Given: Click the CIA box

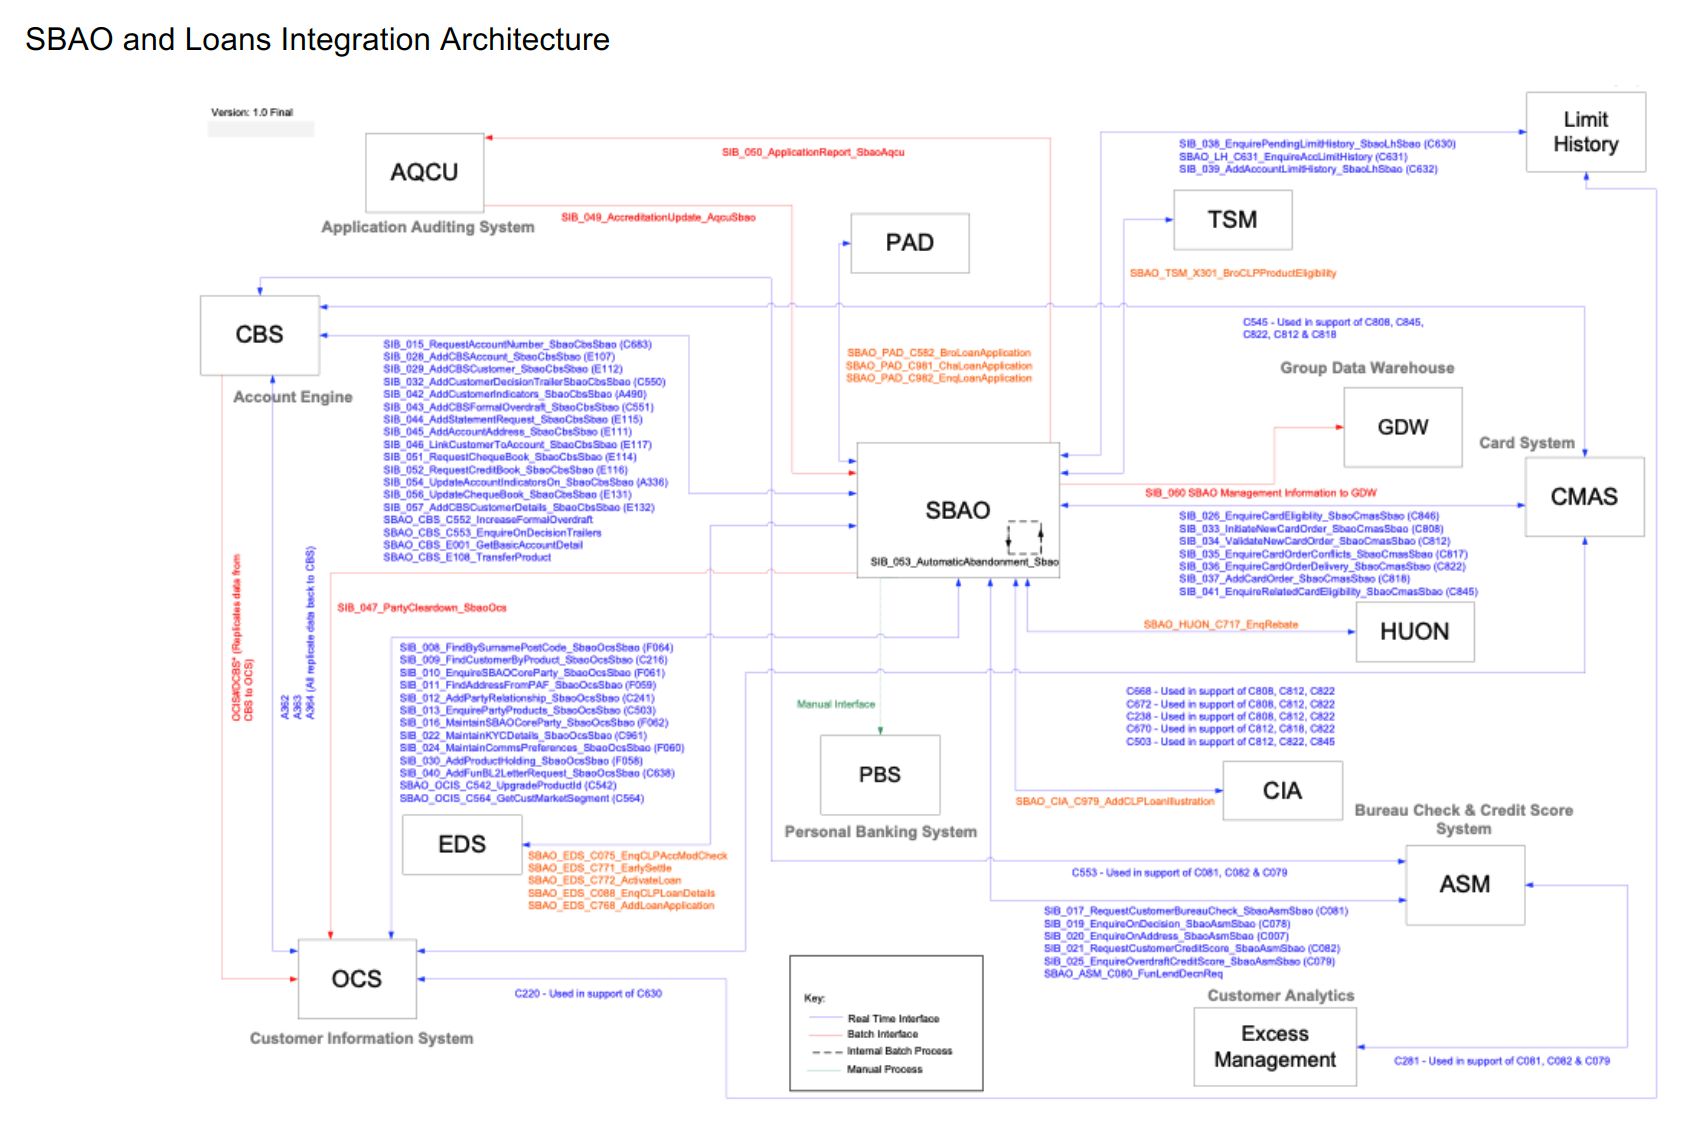Looking at the screenshot, I should pyautogui.click(x=1282, y=791).
